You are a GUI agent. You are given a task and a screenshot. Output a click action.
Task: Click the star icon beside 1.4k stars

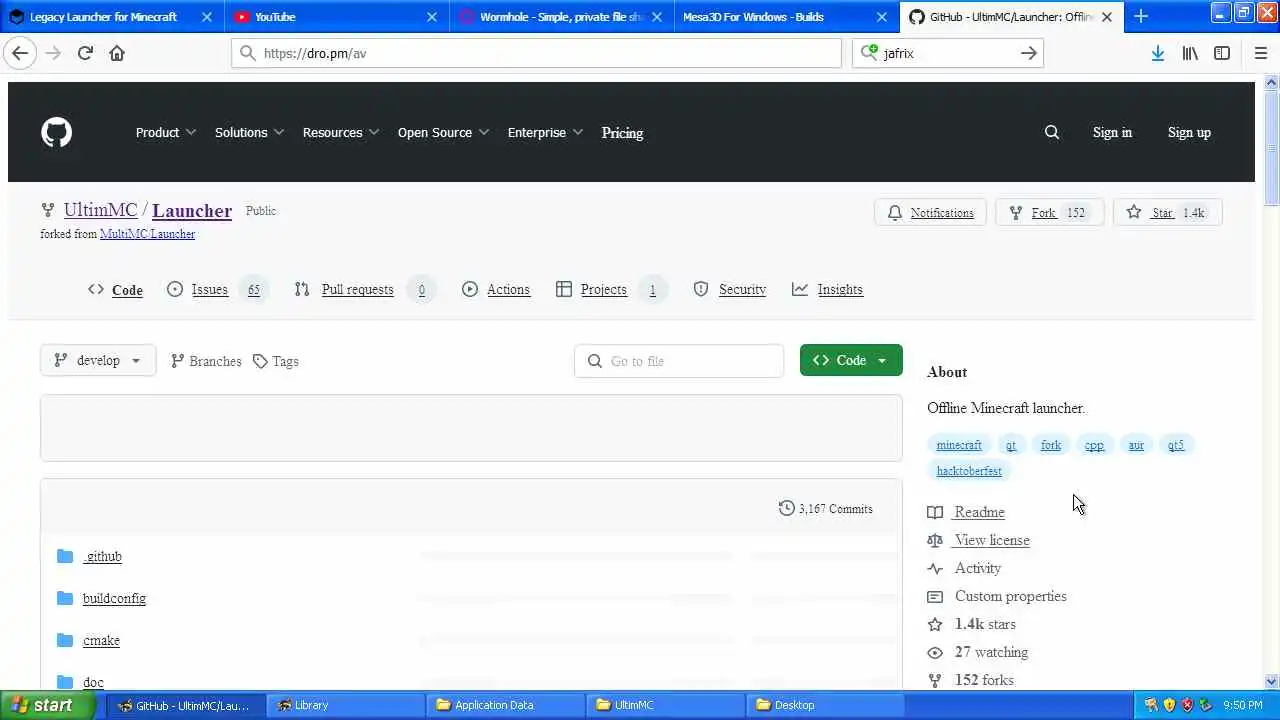click(x=935, y=624)
